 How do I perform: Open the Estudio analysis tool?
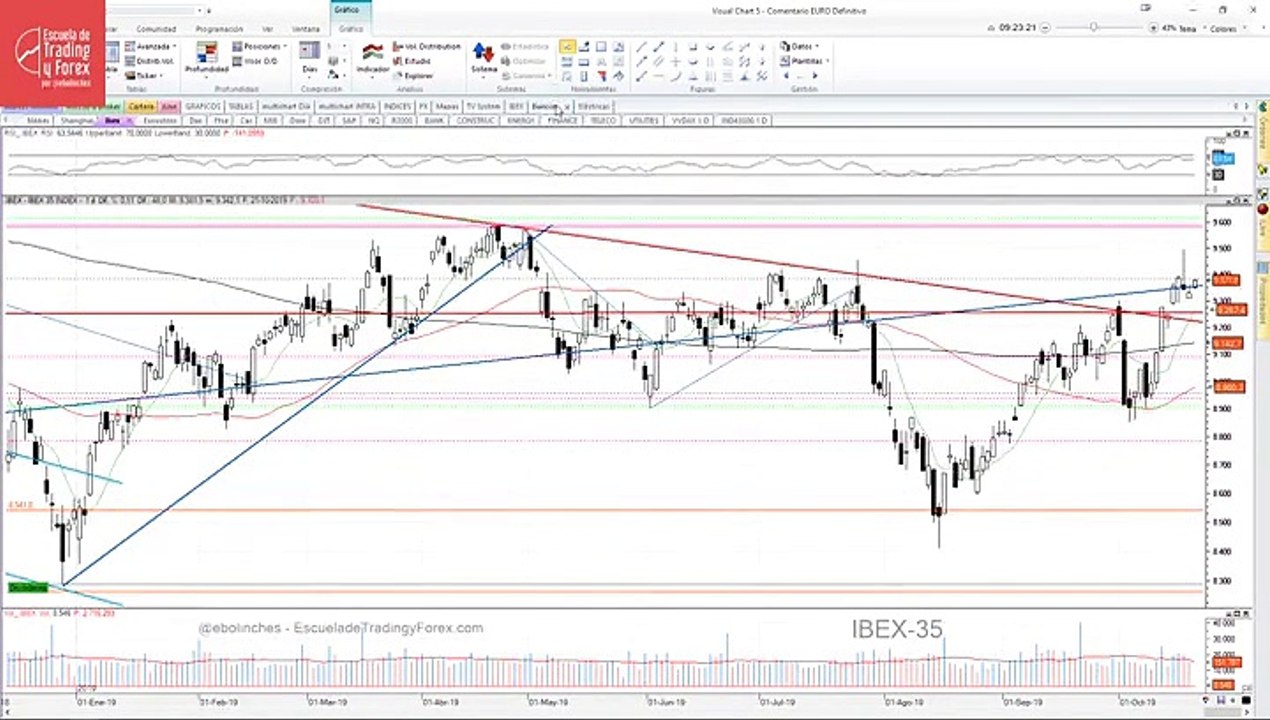point(413,61)
